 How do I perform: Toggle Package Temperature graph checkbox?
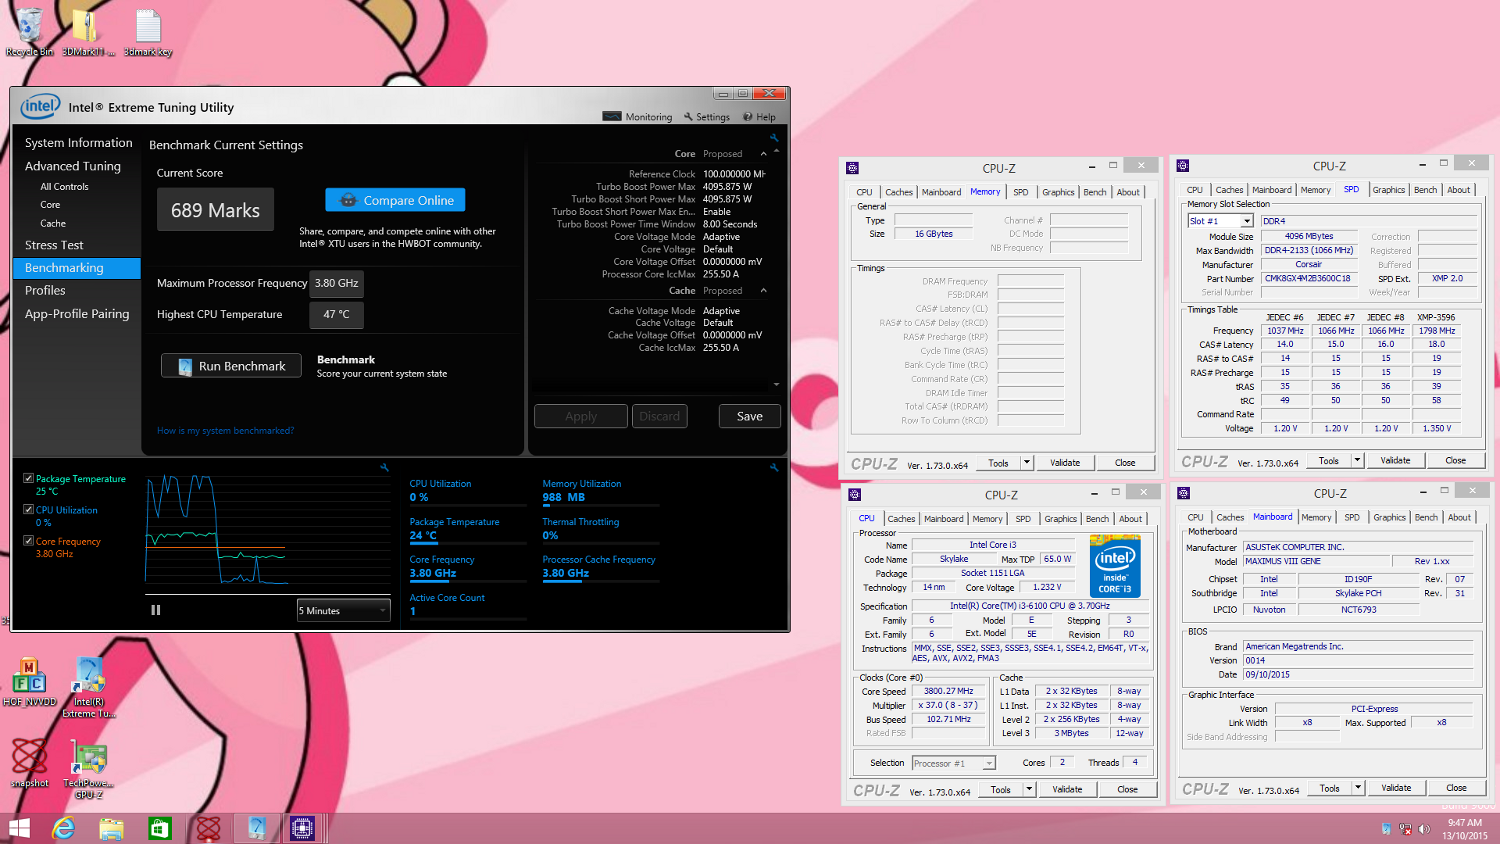29,478
